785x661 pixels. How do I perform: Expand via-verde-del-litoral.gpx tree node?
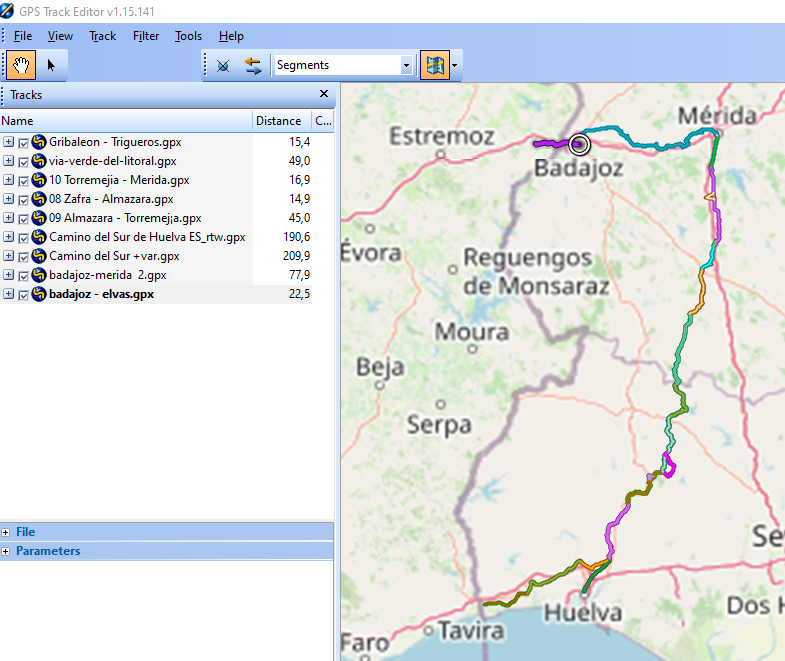click(8, 161)
